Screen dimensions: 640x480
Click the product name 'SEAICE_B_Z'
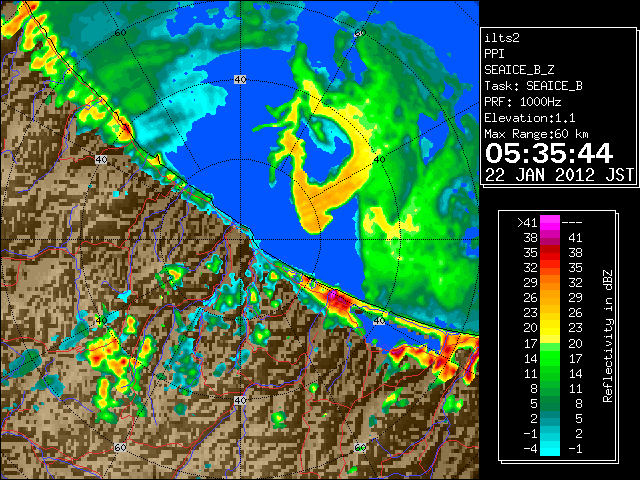coord(519,70)
